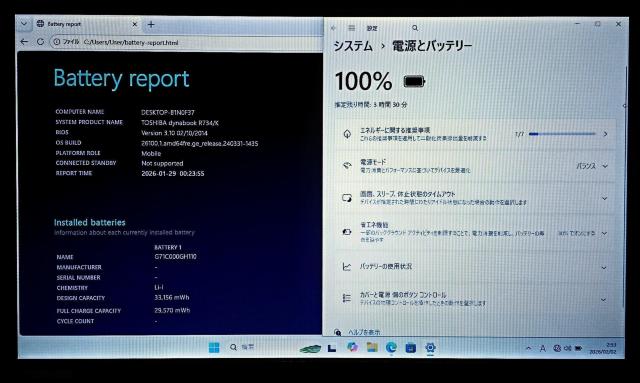The image size is (640, 383).
Task: Go back in the Settings window
Action: point(333,28)
